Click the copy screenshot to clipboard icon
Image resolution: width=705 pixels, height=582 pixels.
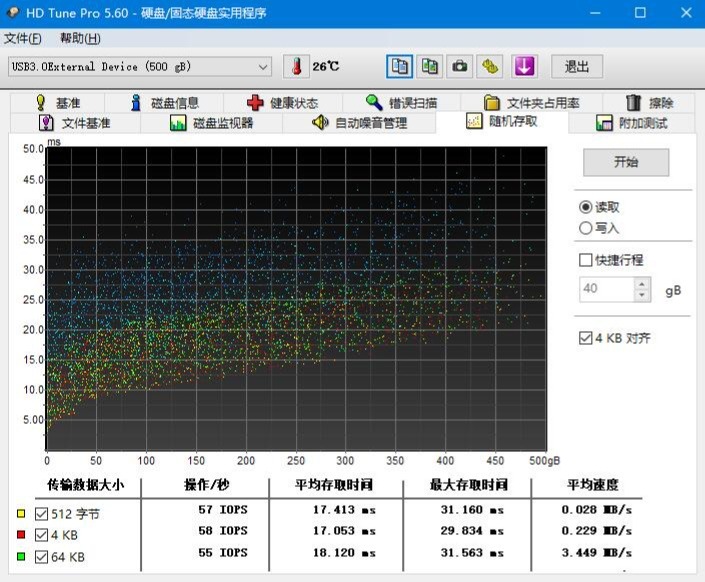(430, 66)
